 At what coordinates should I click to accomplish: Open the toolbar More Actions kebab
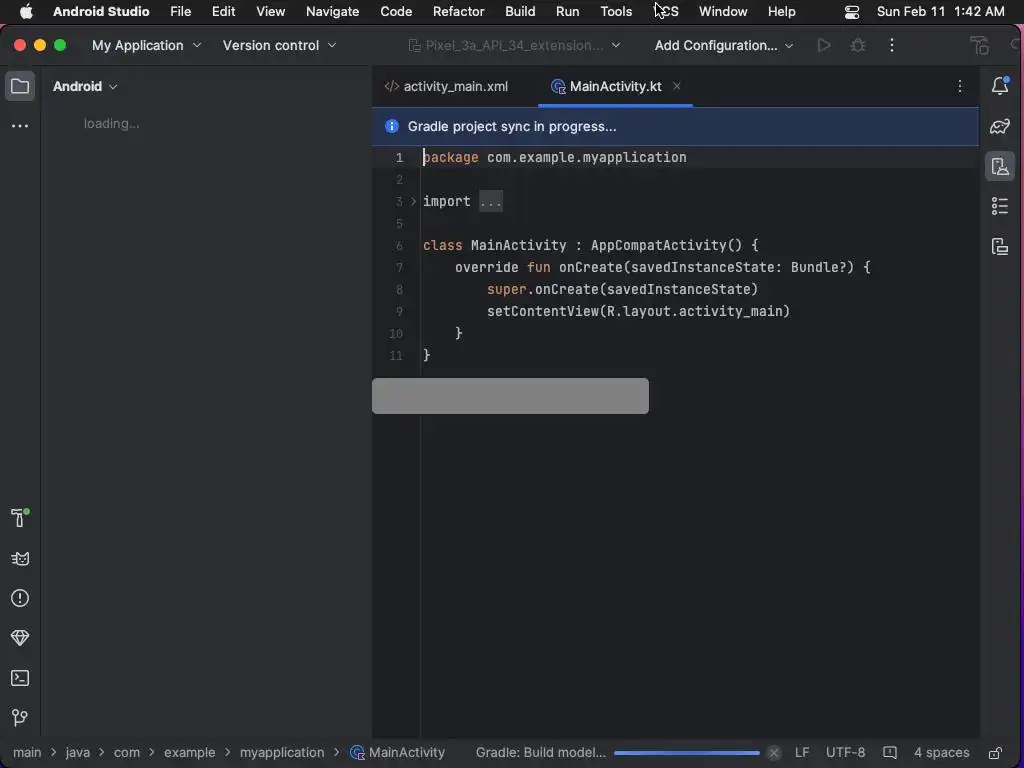click(x=892, y=45)
